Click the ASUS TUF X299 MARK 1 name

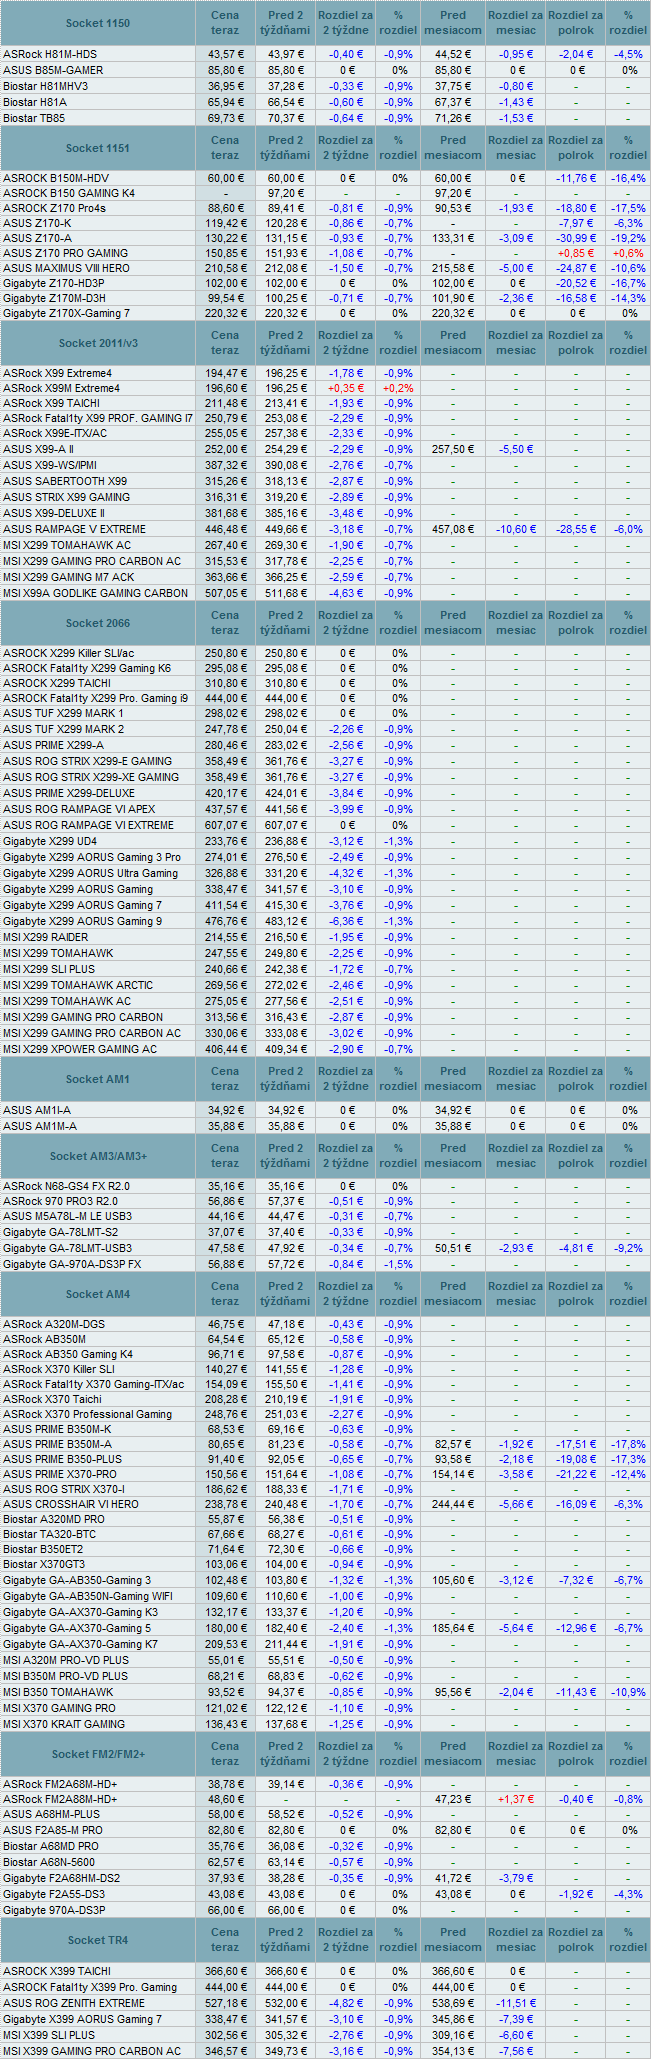point(63,713)
